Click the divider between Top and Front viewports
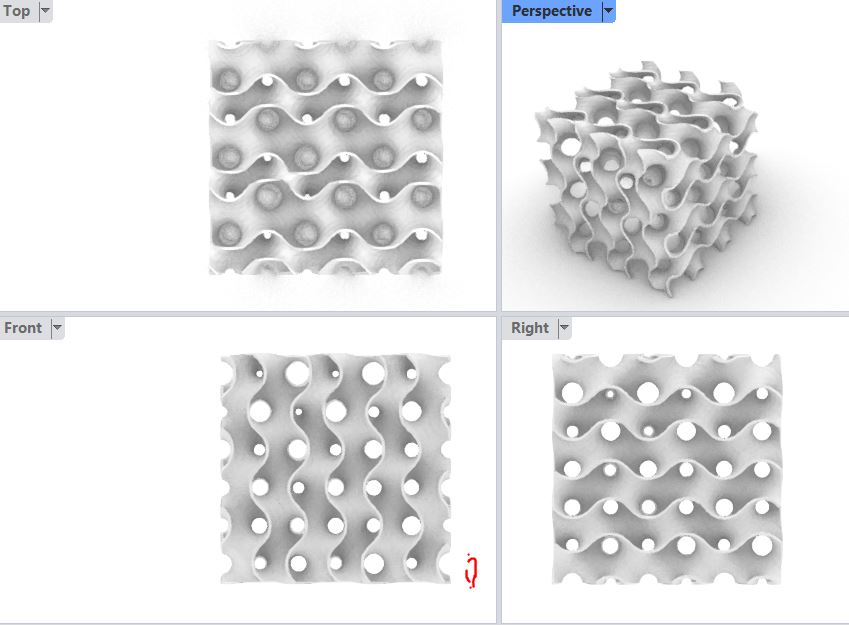This screenshot has height=625, width=849. [248, 314]
